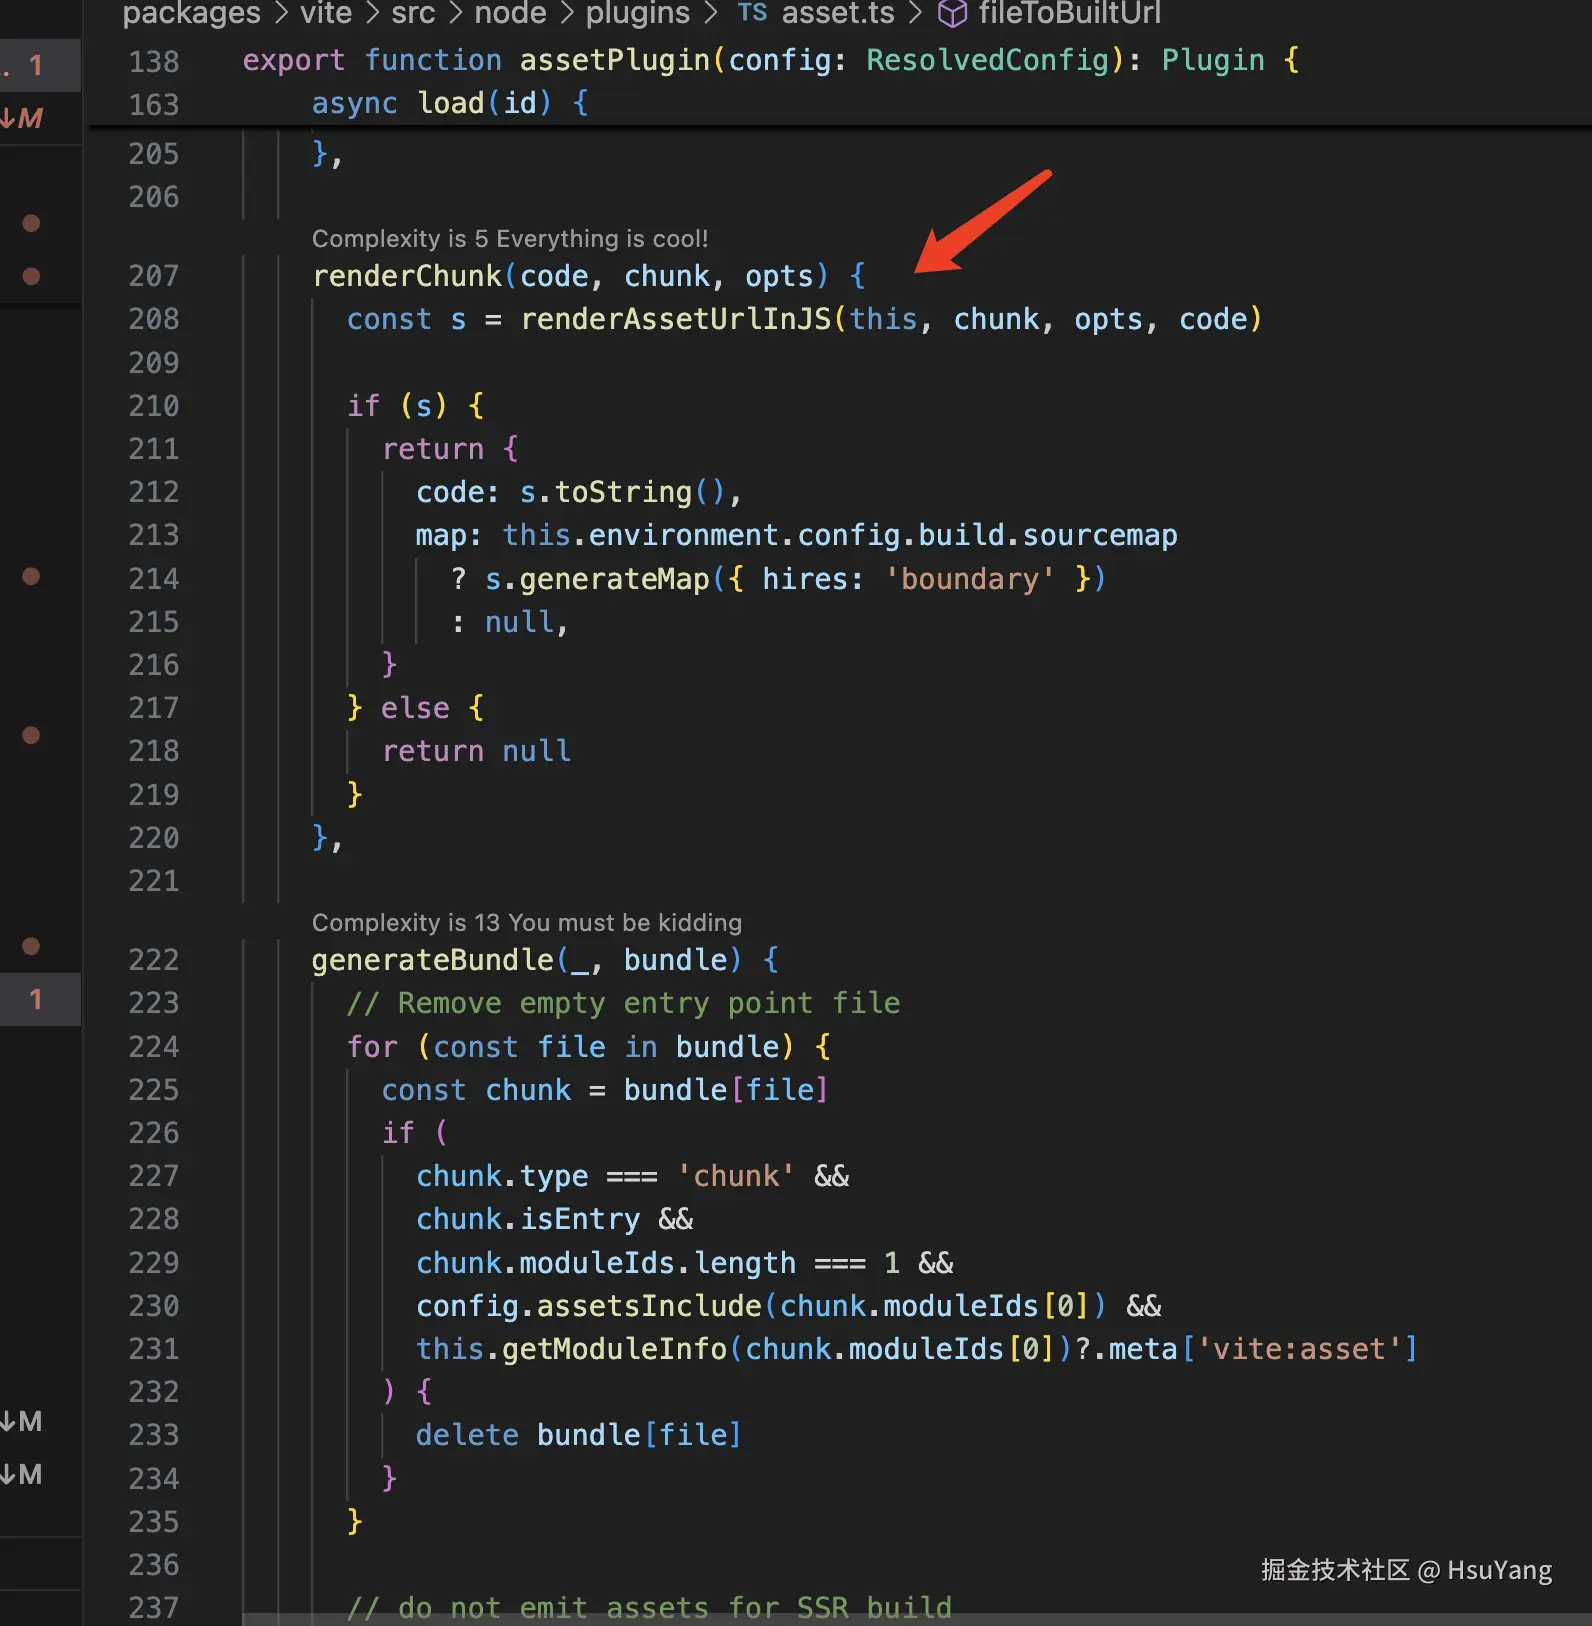The width and height of the screenshot is (1592, 1626).
Task: Click the renderAssetUrlInJS call on line 208
Action: coord(676,319)
